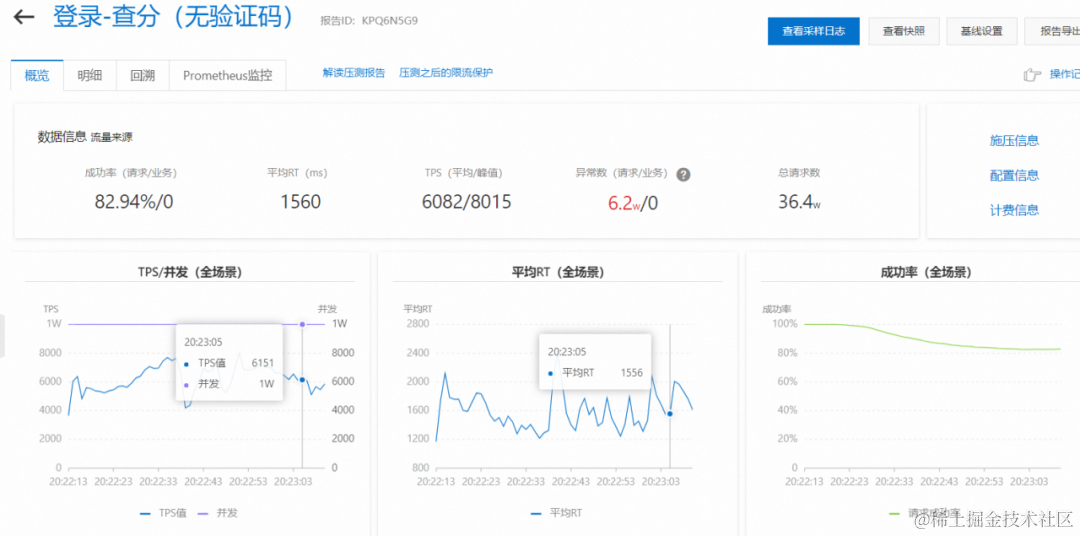Toggle the 平均RT legend series

coord(557,513)
